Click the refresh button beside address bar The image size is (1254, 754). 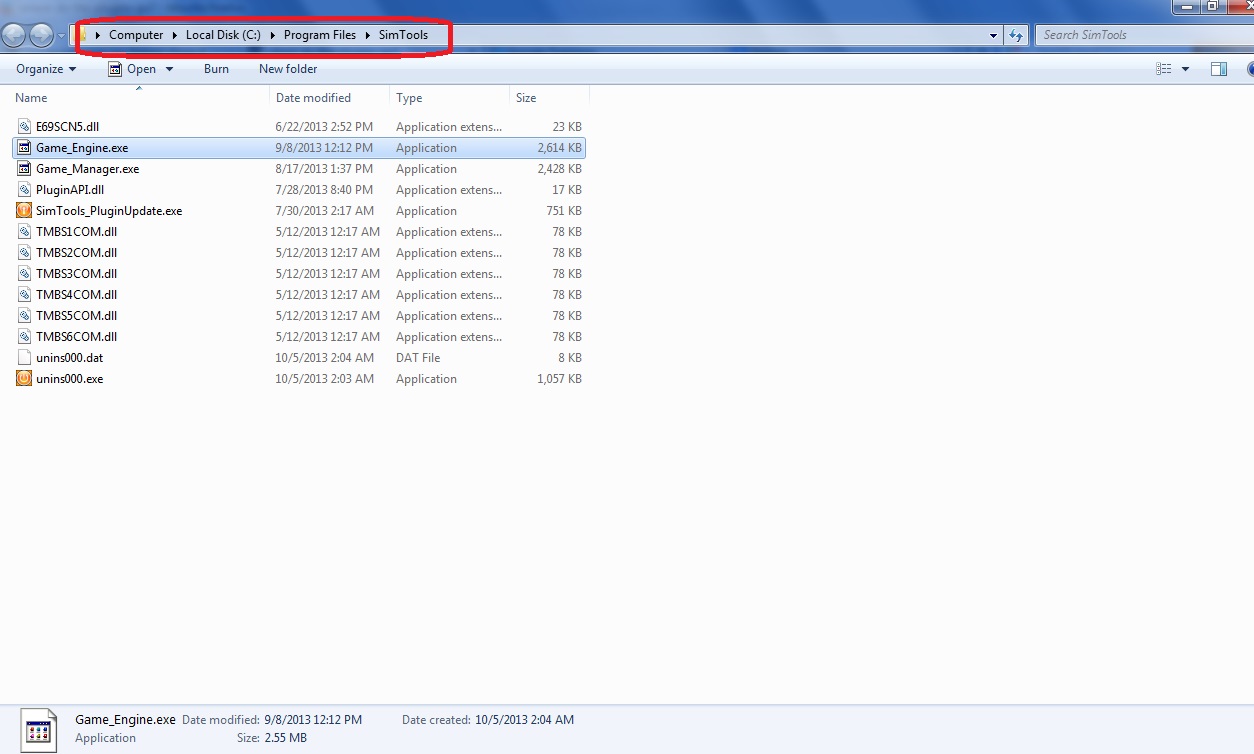[1017, 35]
